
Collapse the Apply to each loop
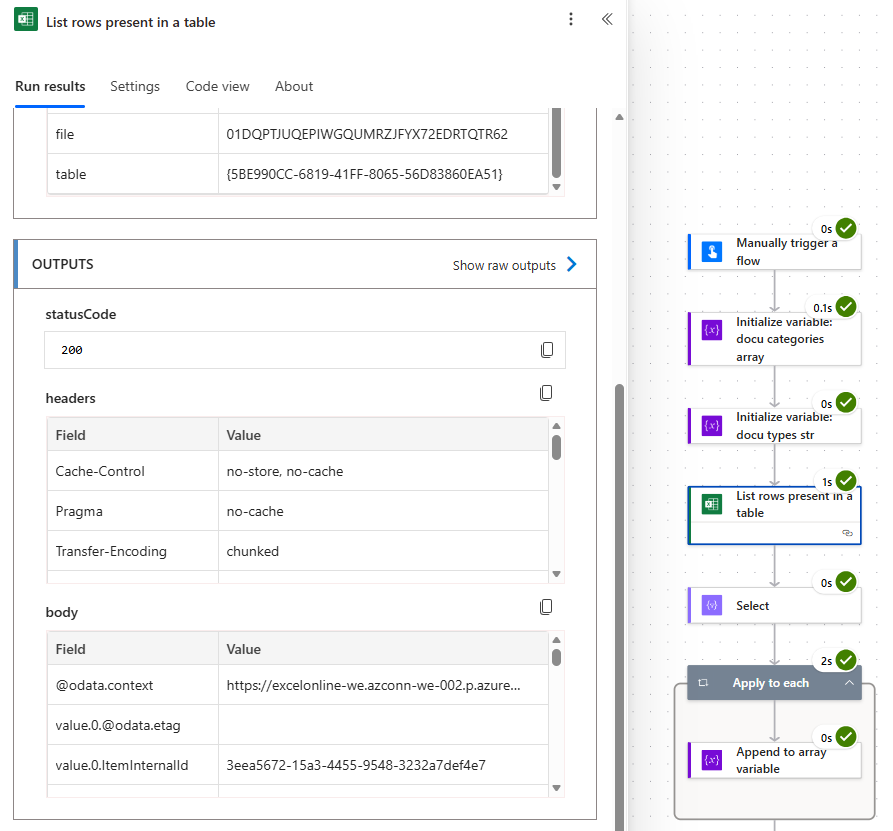849,683
